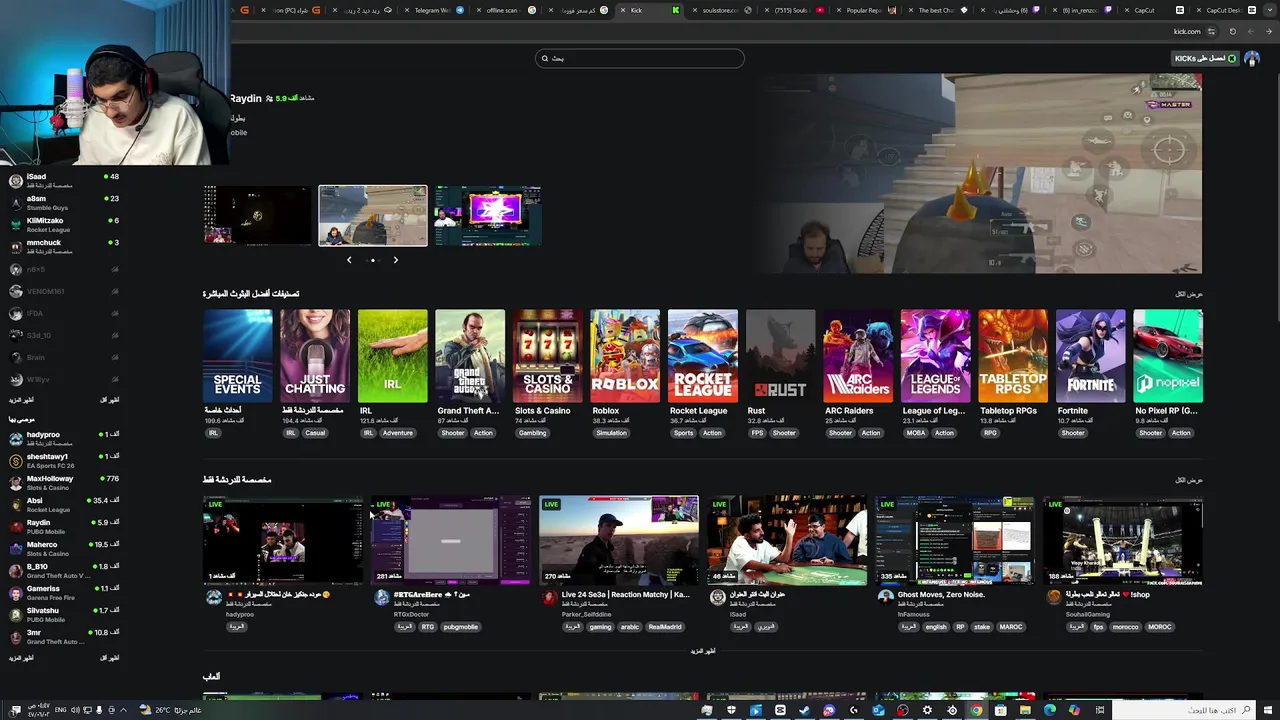Open sheshtawy1 recommended channel
This screenshot has height=720, width=1280.
click(x=62, y=461)
